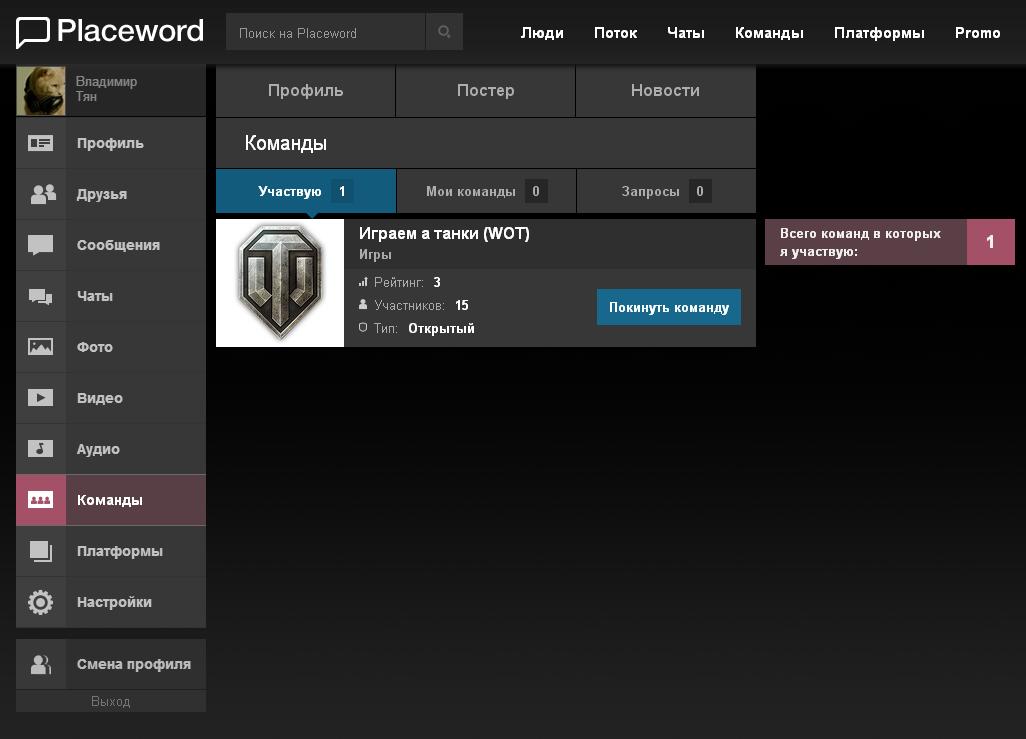Select the Постер tab
Screen dimensions: 1026x739
485,91
